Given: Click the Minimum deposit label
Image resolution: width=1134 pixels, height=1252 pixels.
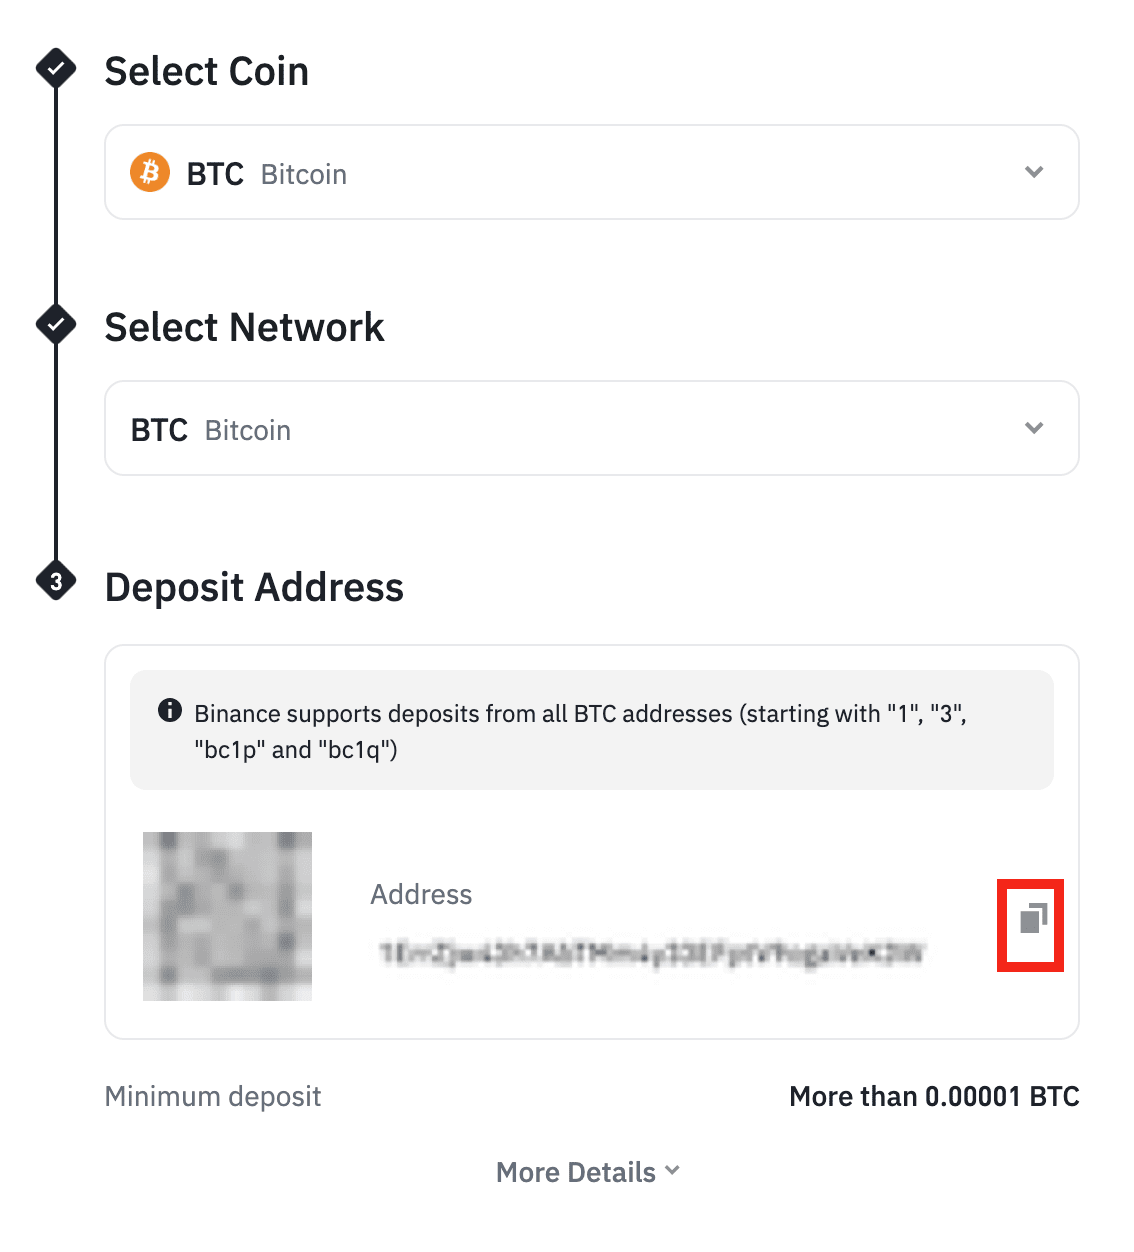Looking at the screenshot, I should coord(213,1096).
